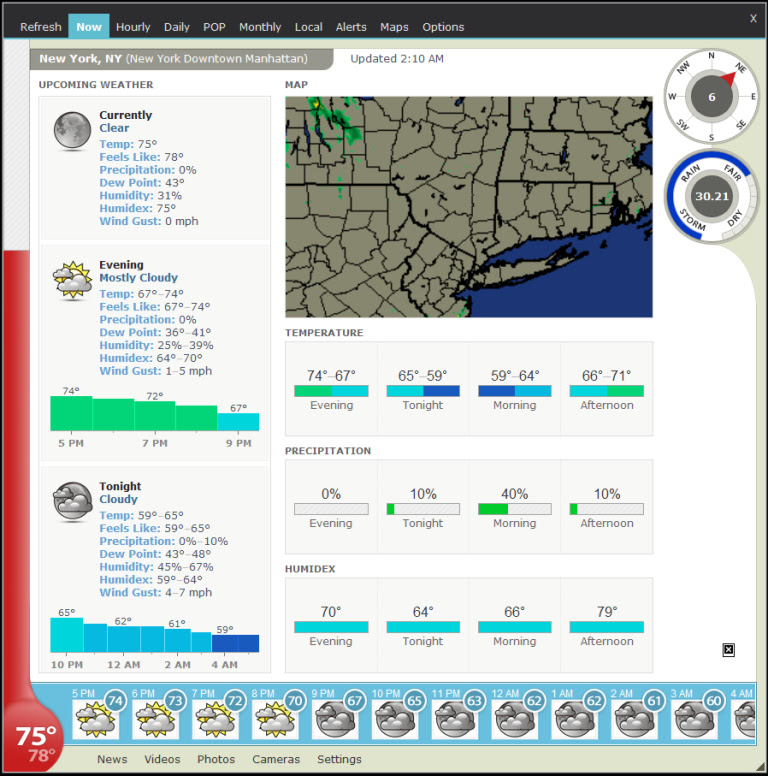The height and width of the screenshot is (776, 768).
Task: Select the 12 AM hourly forecast icon
Action: coord(515,720)
